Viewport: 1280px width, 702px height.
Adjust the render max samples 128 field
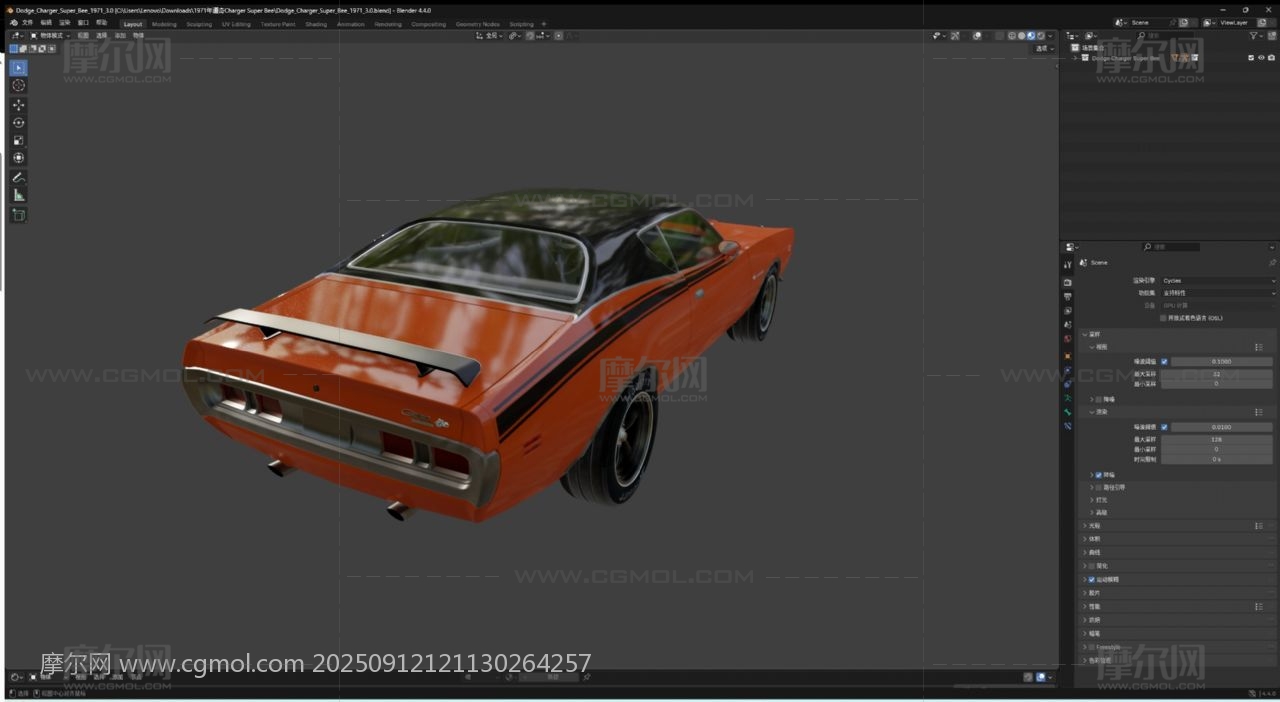[1217, 439]
